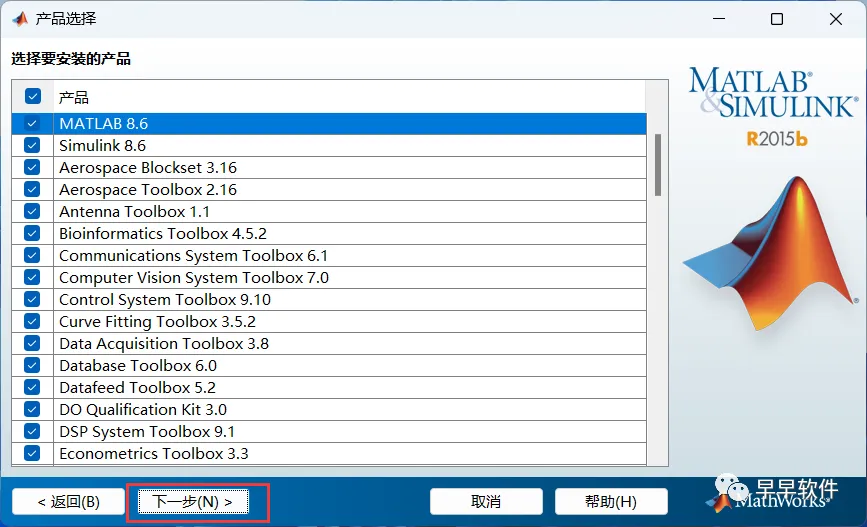The image size is (867, 527).
Task: Uncheck the MATLAB 8.6 checkbox
Action: 32,123
